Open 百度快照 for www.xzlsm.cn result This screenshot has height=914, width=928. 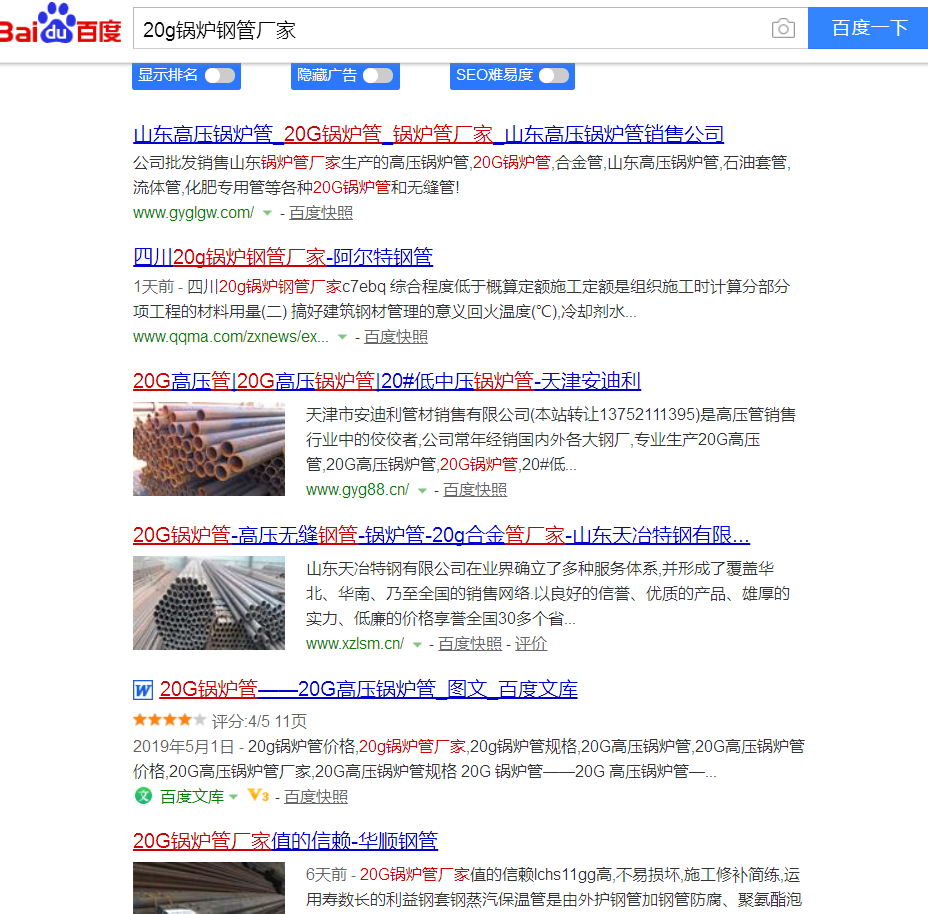coord(470,644)
